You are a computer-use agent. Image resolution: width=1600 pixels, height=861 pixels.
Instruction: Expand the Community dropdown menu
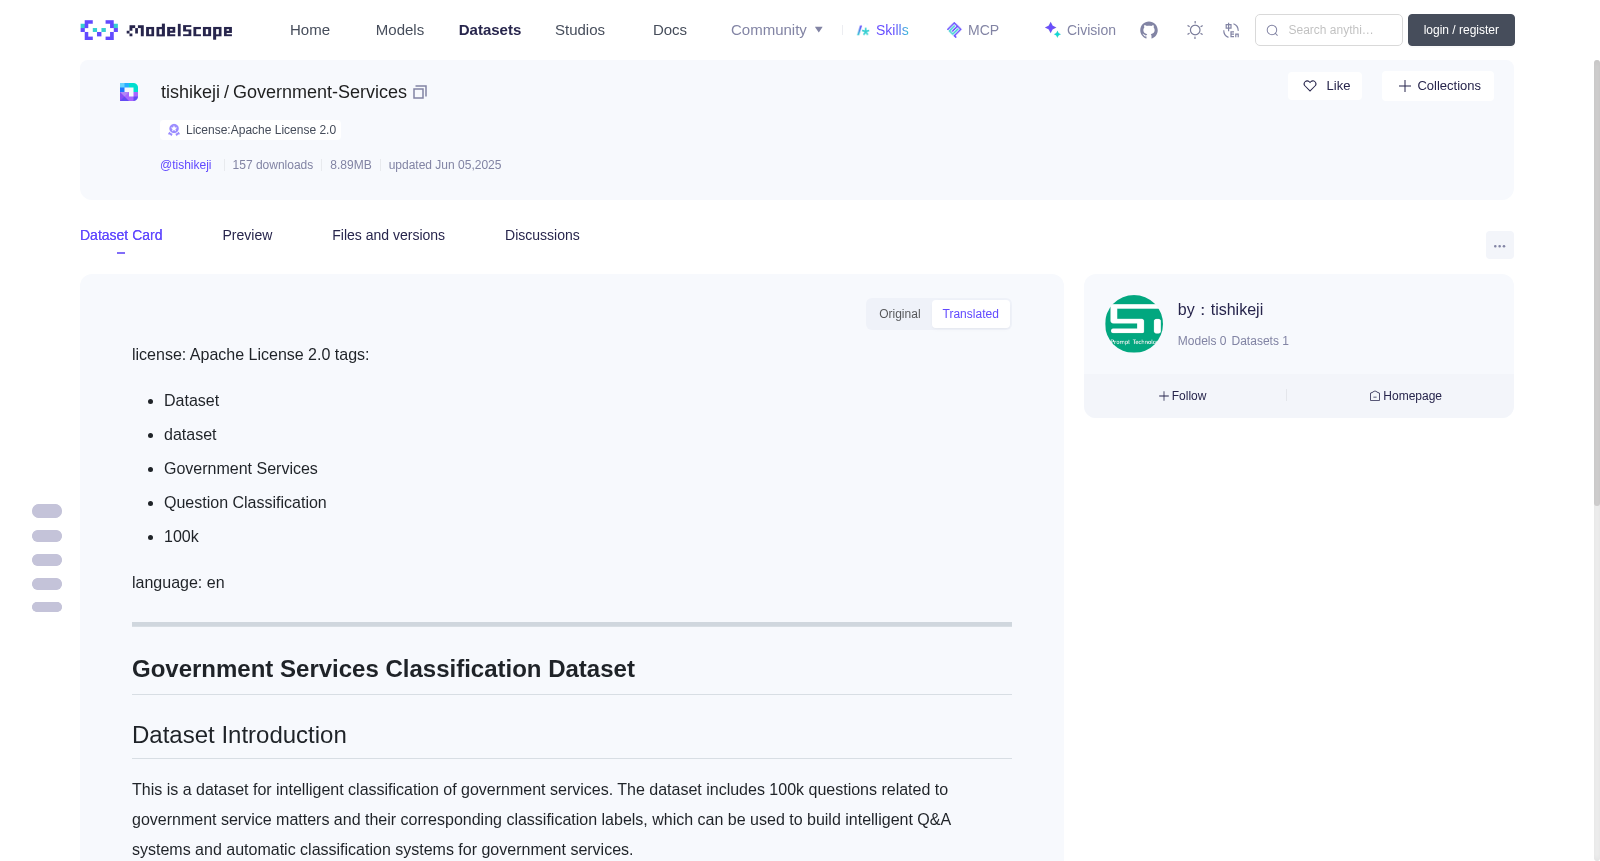pos(777,30)
